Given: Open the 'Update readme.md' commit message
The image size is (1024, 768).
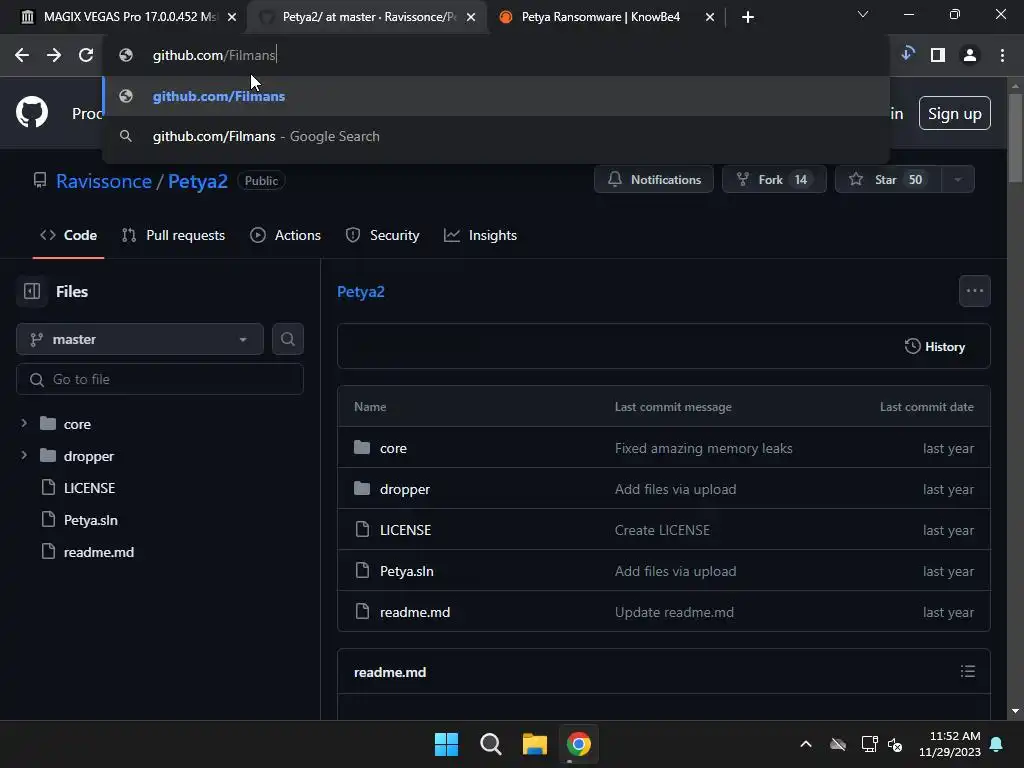Looking at the screenshot, I should click(x=674, y=612).
